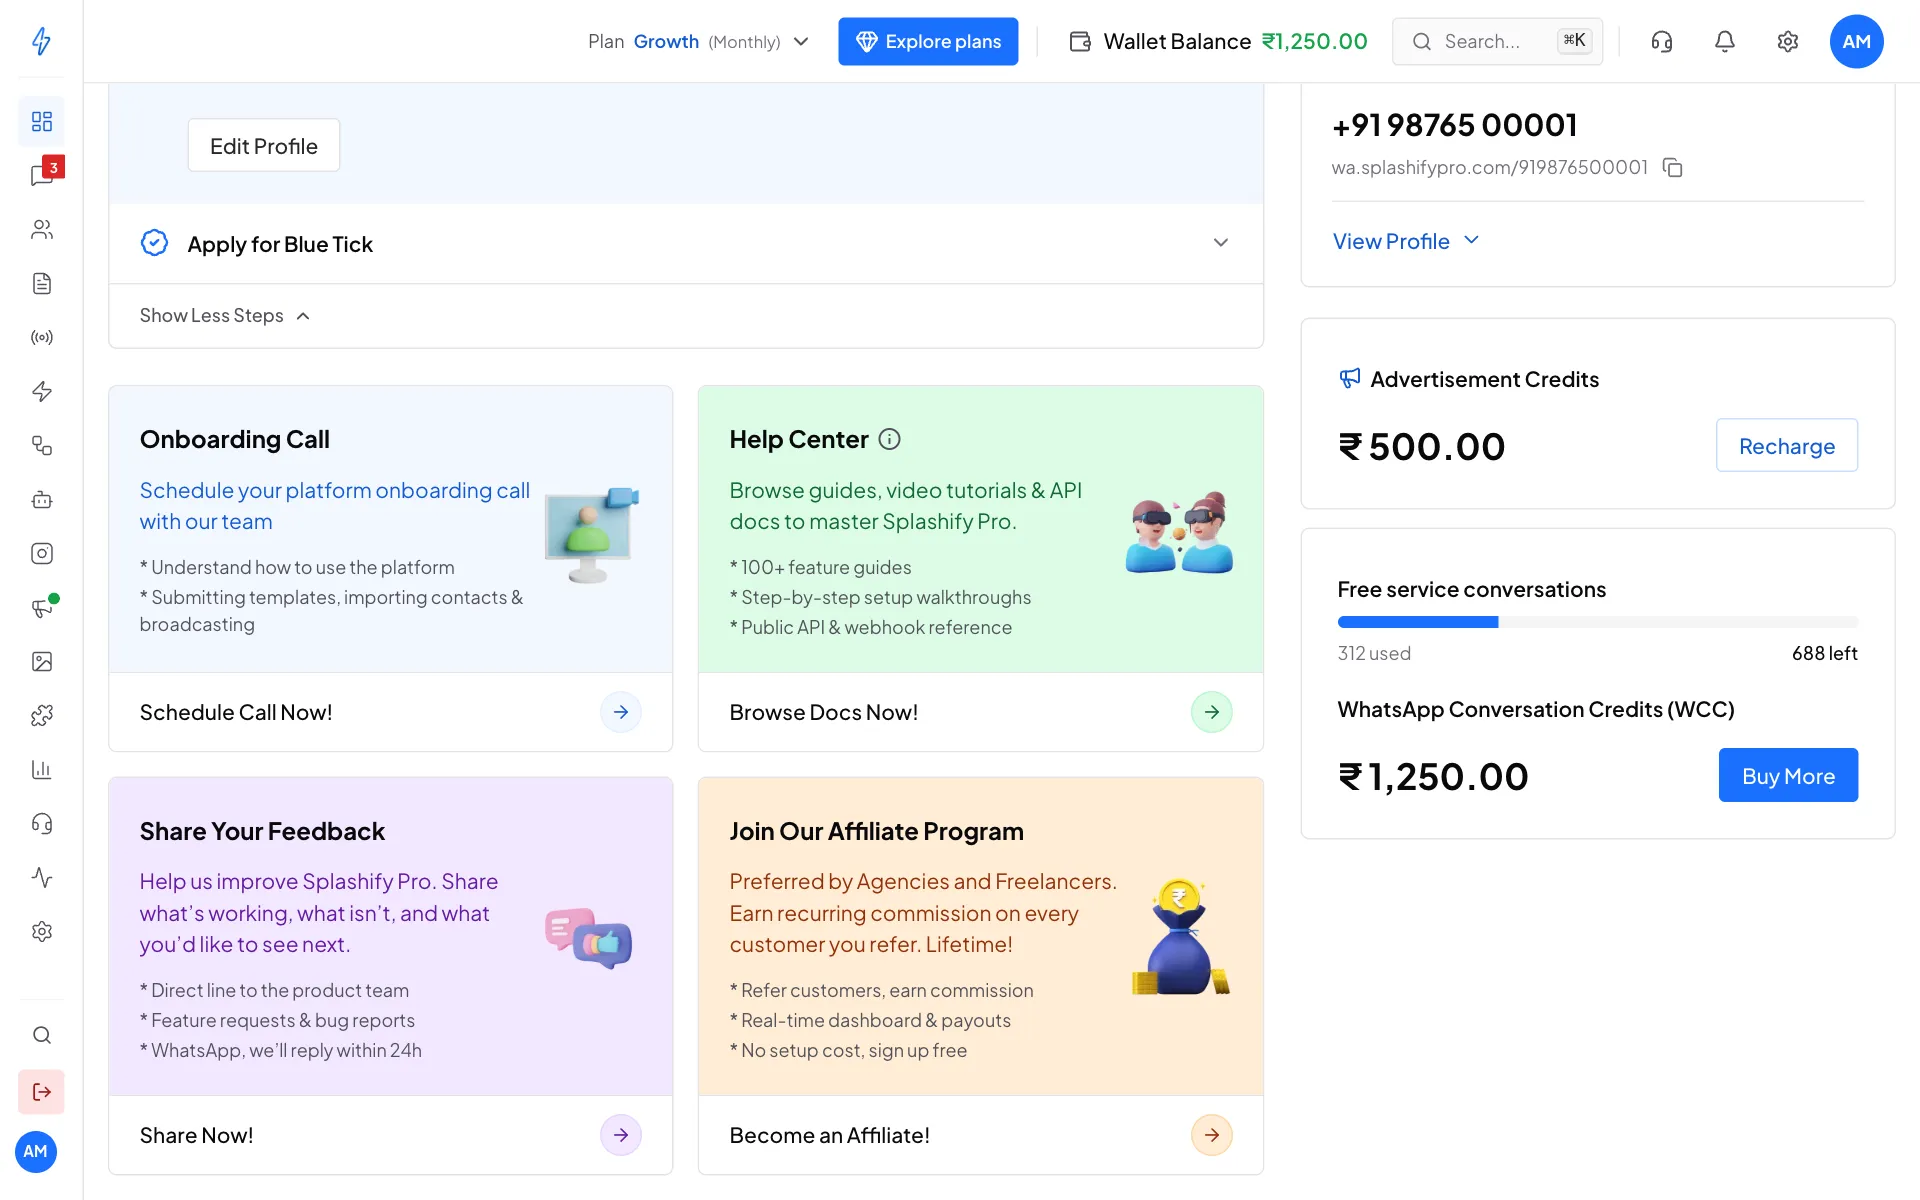Open the Instagram sidebar icon
The image size is (1920, 1200).
41,553
